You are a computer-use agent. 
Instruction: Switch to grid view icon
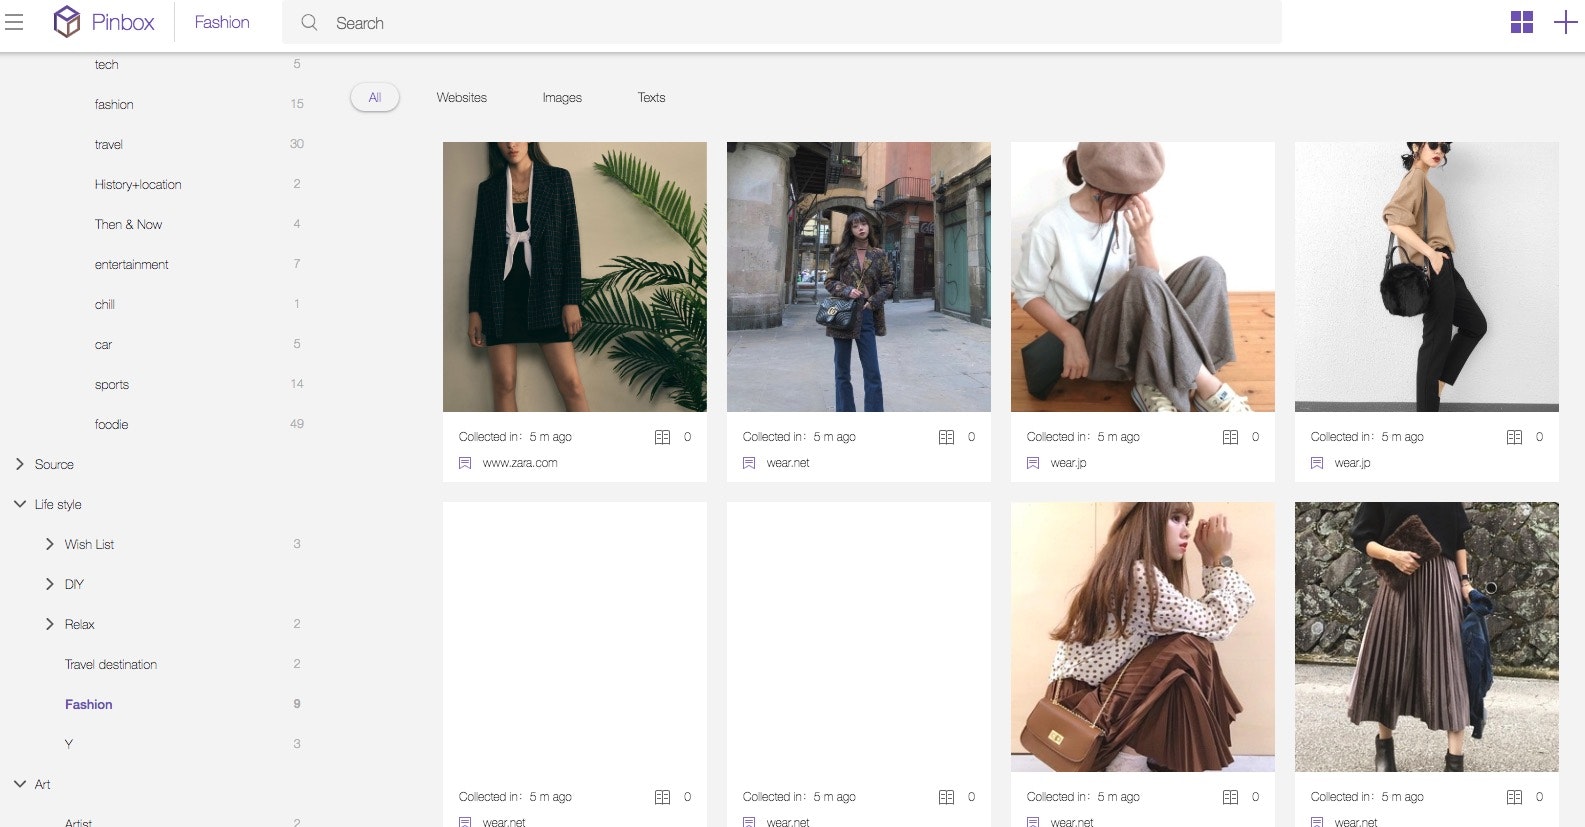(x=1521, y=22)
